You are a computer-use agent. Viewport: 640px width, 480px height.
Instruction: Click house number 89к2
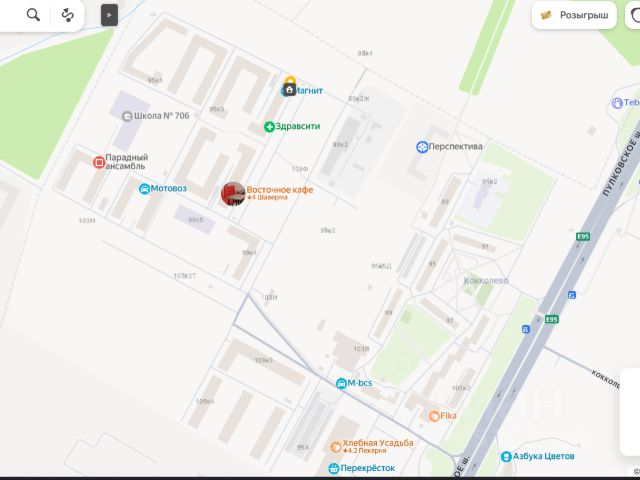tap(340, 145)
